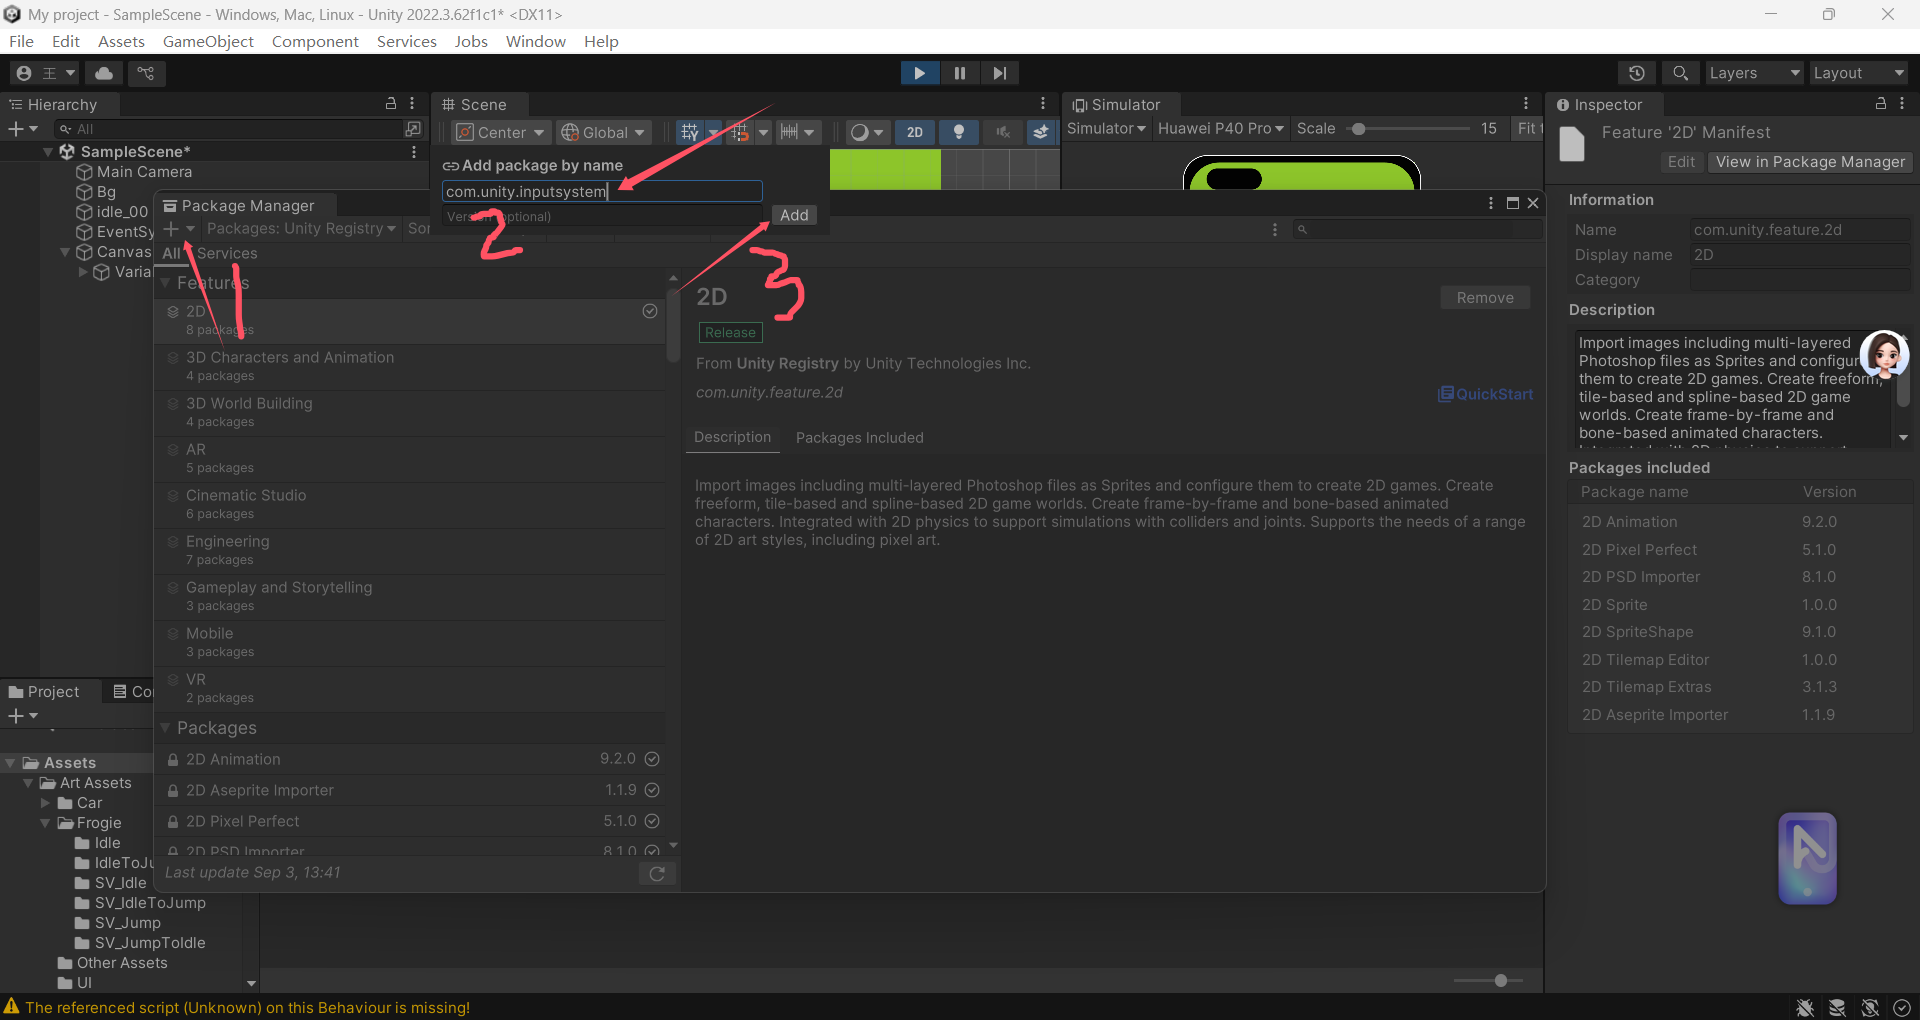Click the Package Manager refresh icon
This screenshot has height=1020, width=1920.
(x=657, y=874)
